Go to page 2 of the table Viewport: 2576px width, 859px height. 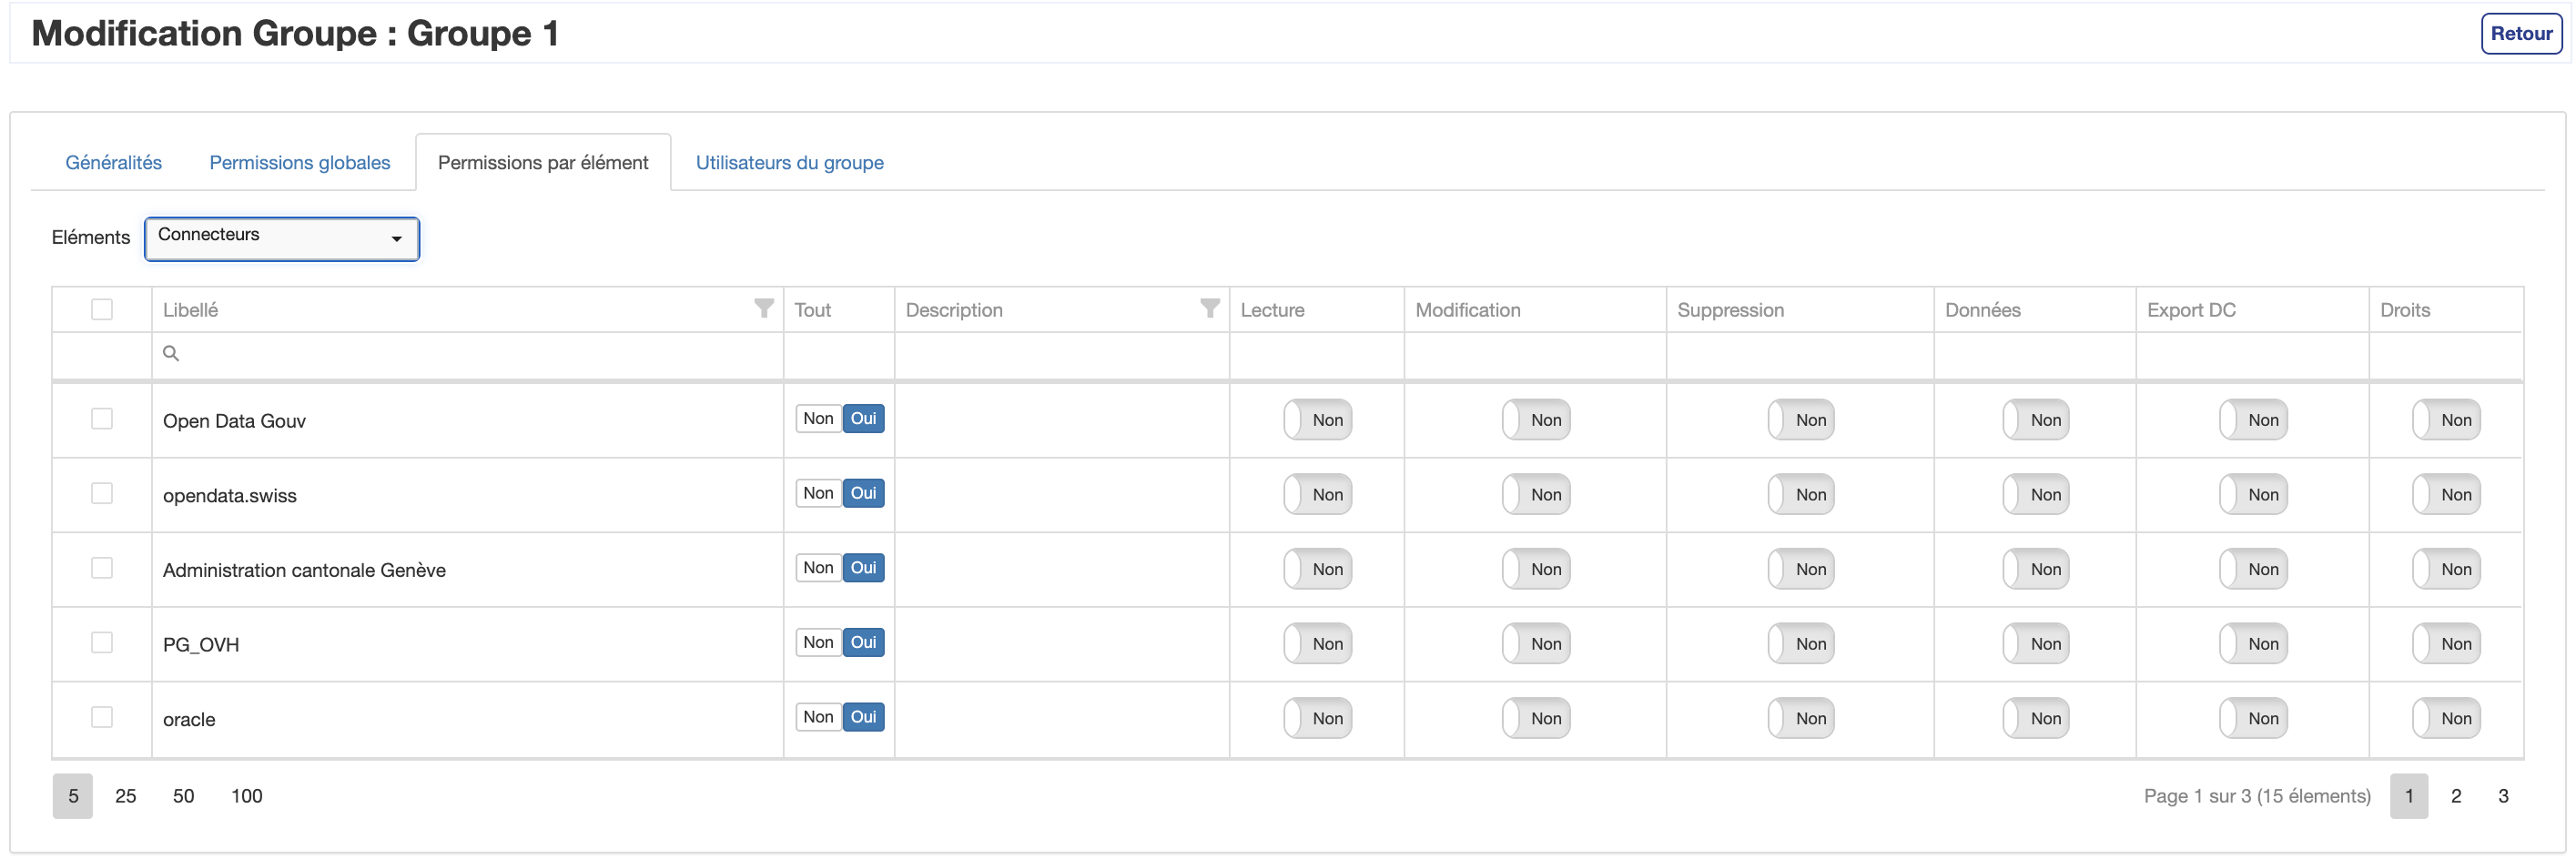tap(2455, 796)
